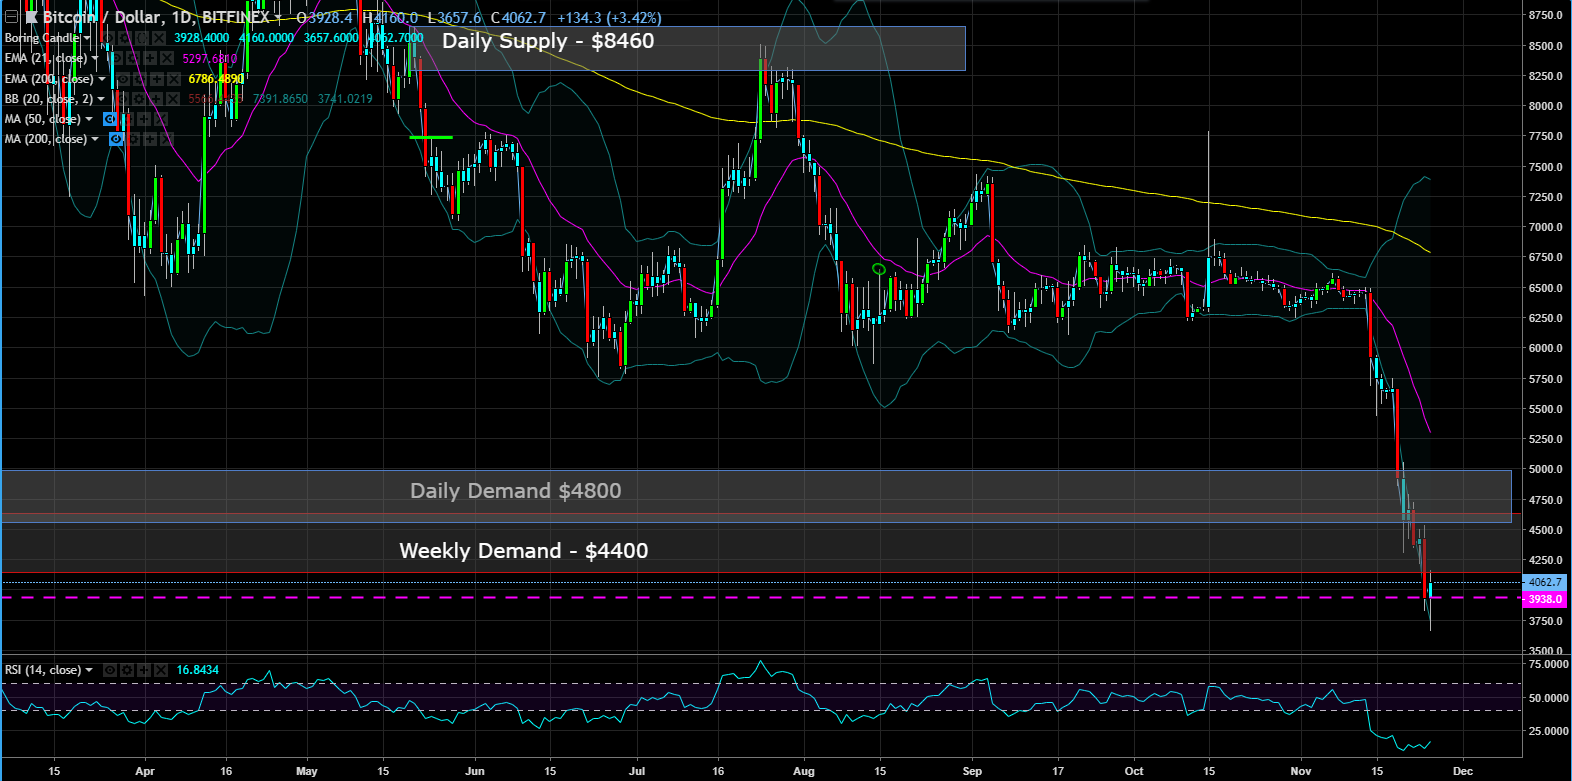
Task: Expand the MA (50, close) dropdown
Action: [x=89, y=119]
